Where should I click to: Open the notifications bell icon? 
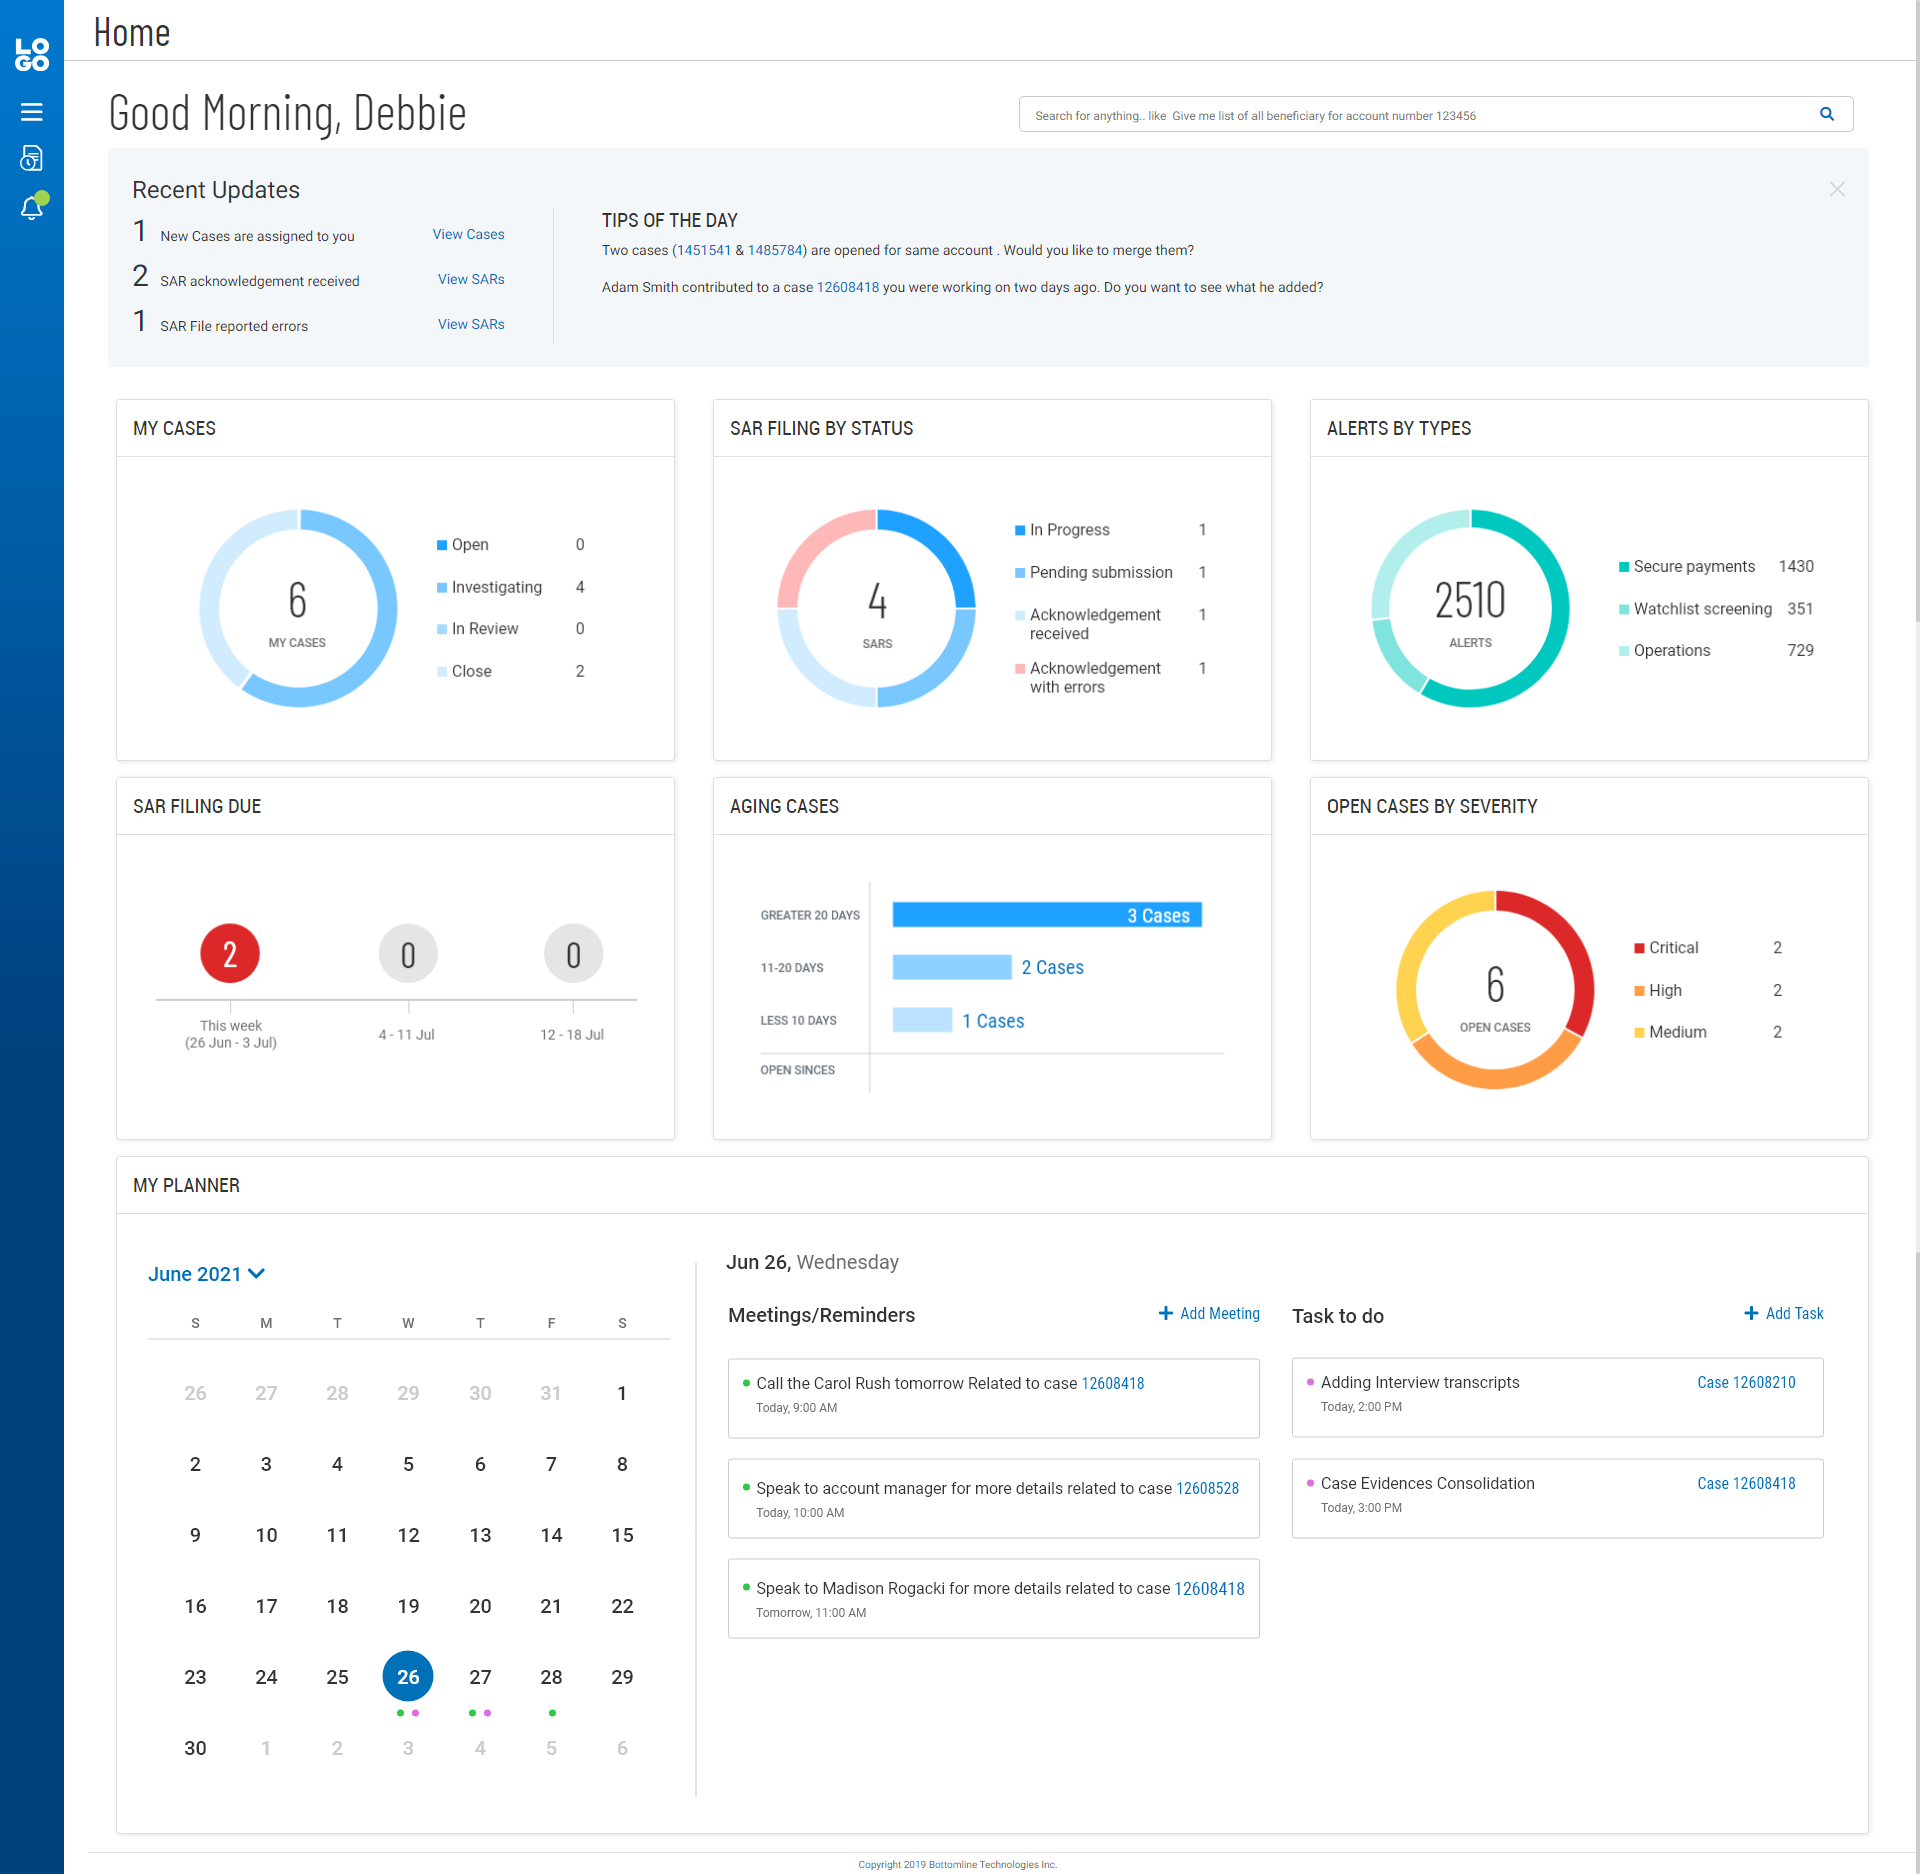(x=31, y=207)
